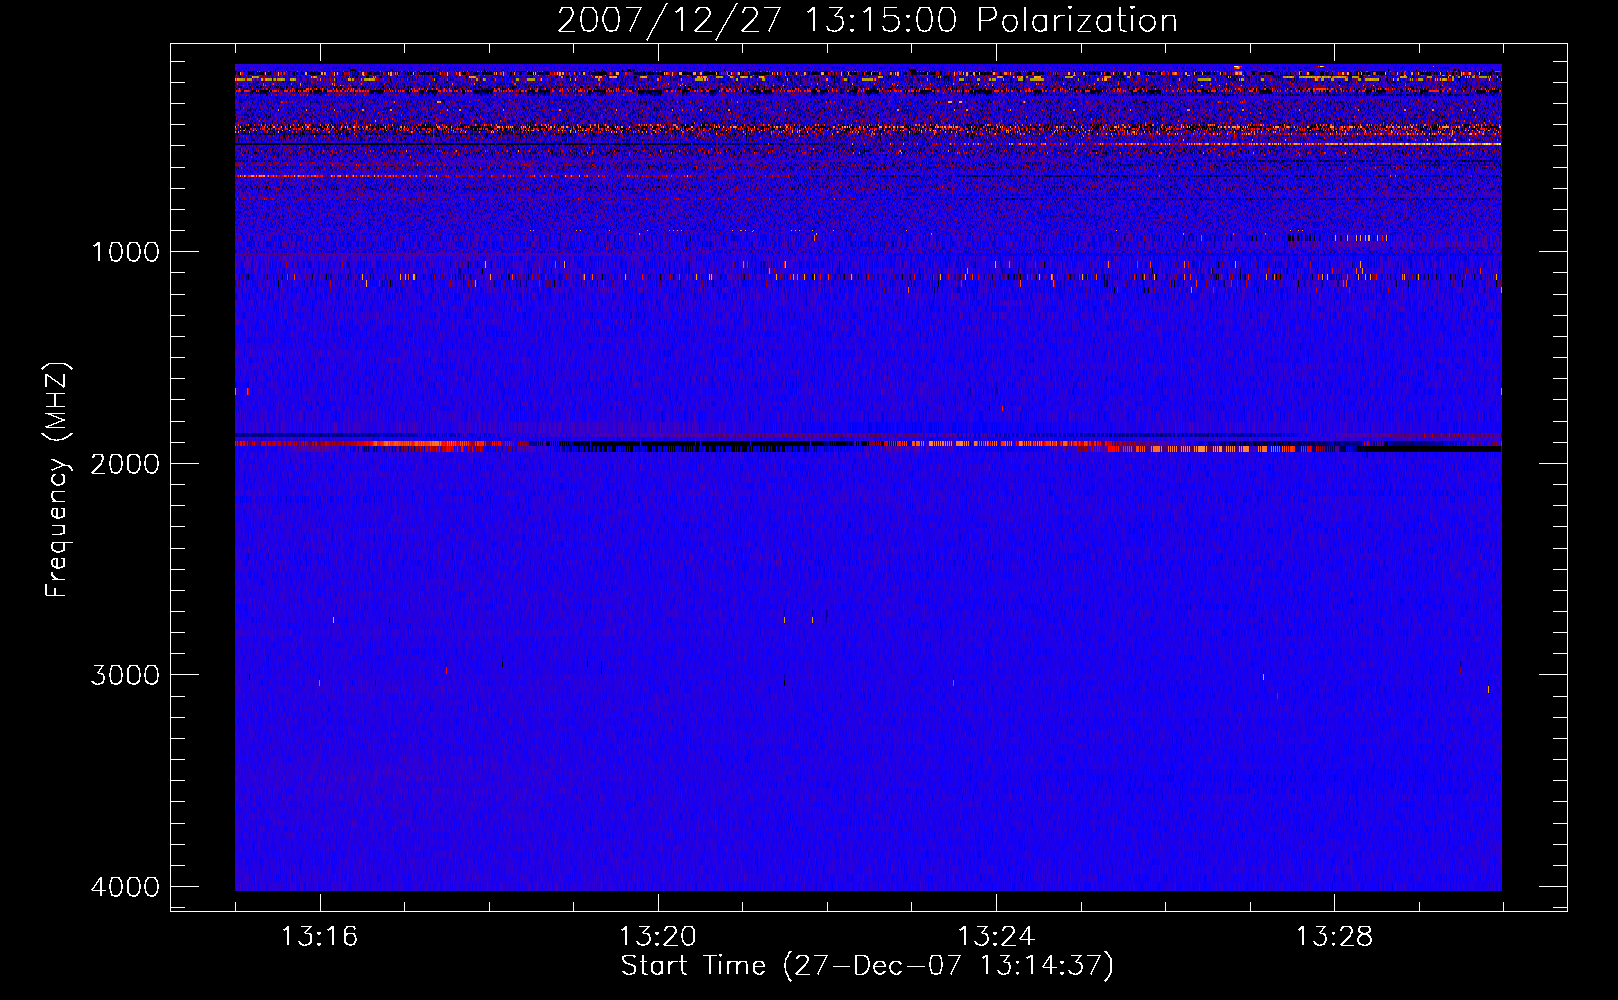Click the 2000 frequency tick label

(125, 463)
